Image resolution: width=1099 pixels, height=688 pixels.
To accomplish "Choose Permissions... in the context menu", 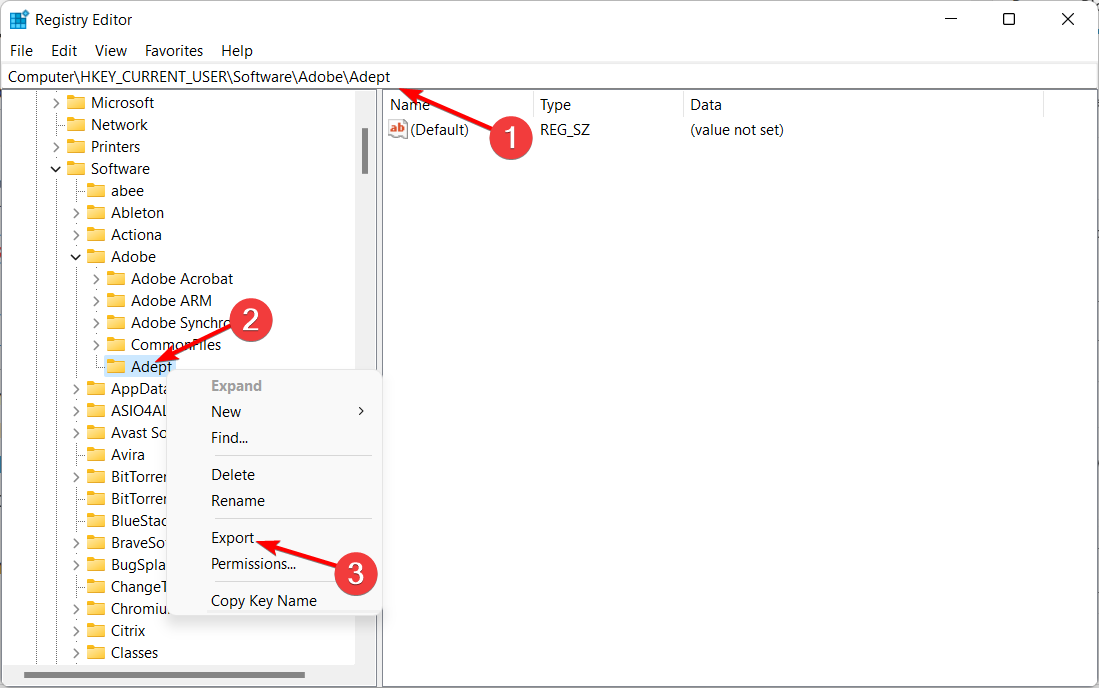I will (x=274, y=564).
